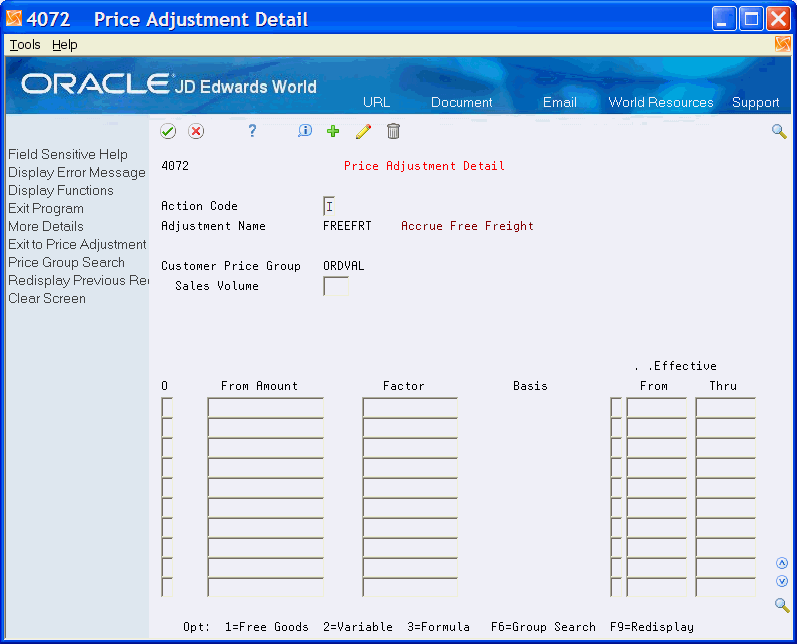Open help with the question mark icon
Image resolution: width=797 pixels, height=644 pixels.
click(252, 131)
